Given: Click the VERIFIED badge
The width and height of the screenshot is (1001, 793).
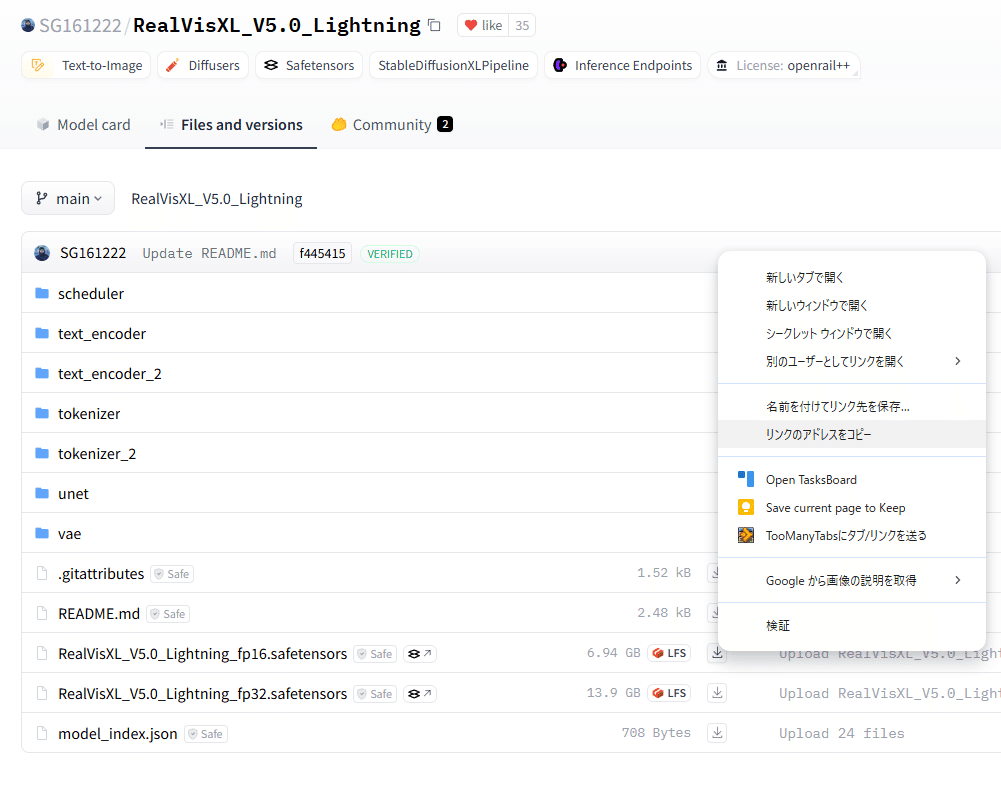Looking at the screenshot, I should coord(390,253).
